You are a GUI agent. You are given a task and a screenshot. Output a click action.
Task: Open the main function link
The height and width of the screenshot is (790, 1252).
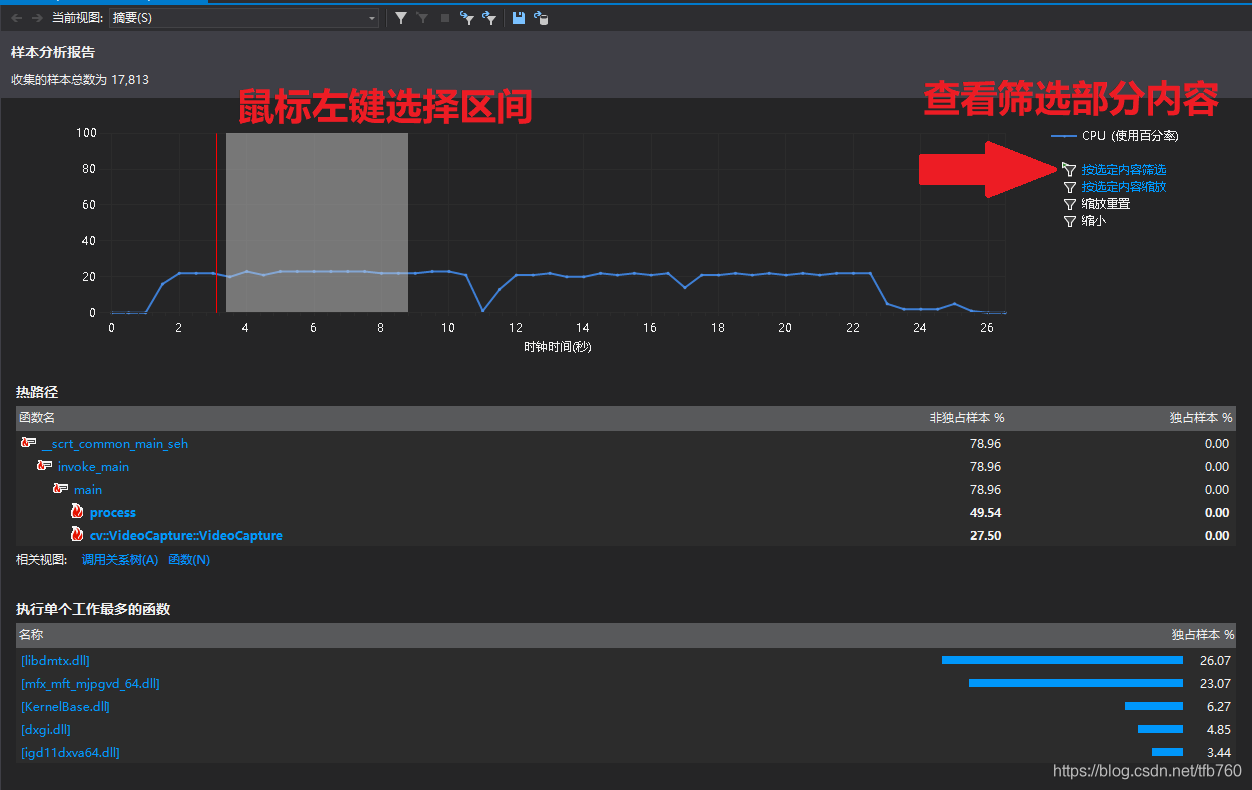pyautogui.click(x=88, y=490)
